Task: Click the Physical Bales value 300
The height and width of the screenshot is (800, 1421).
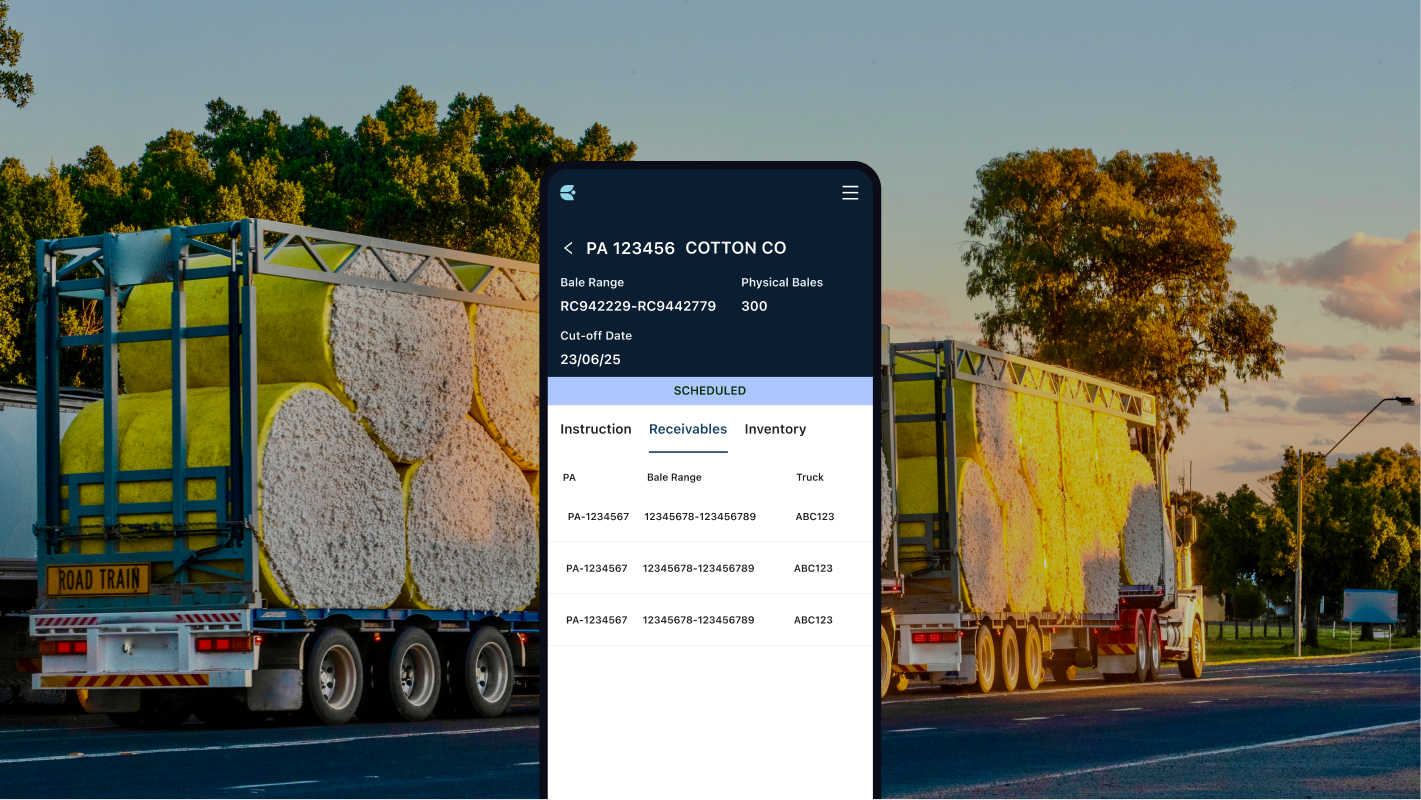Action: [754, 306]
